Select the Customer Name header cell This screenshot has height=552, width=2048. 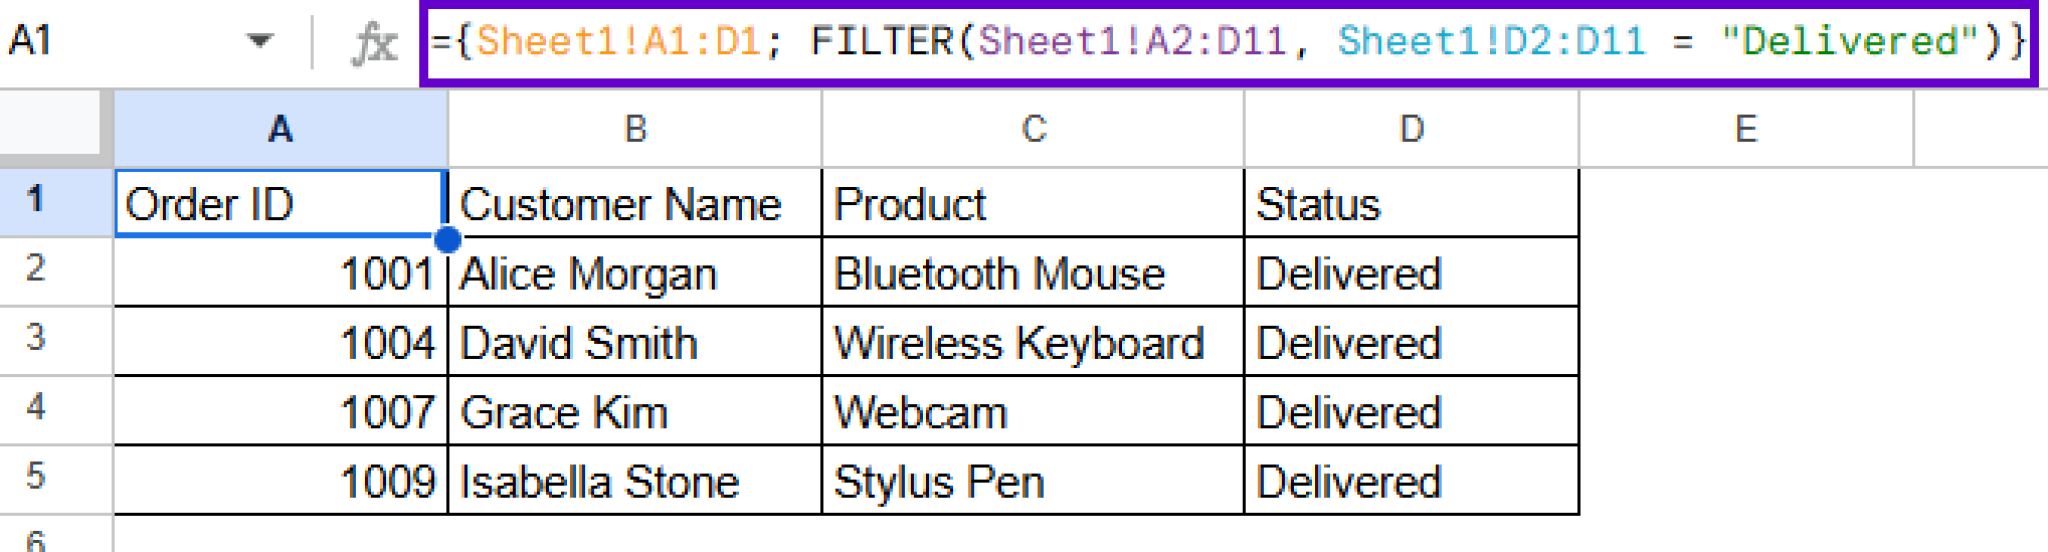click(x=634, y=204)
